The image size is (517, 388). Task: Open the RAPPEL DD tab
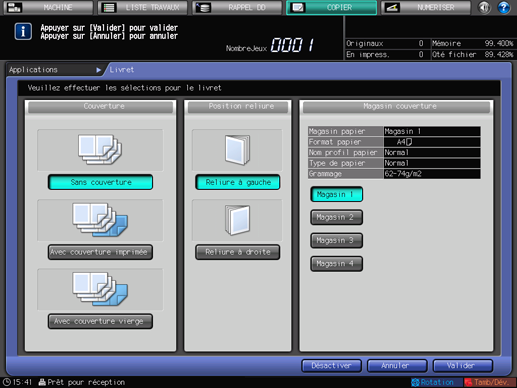point(237,7)
